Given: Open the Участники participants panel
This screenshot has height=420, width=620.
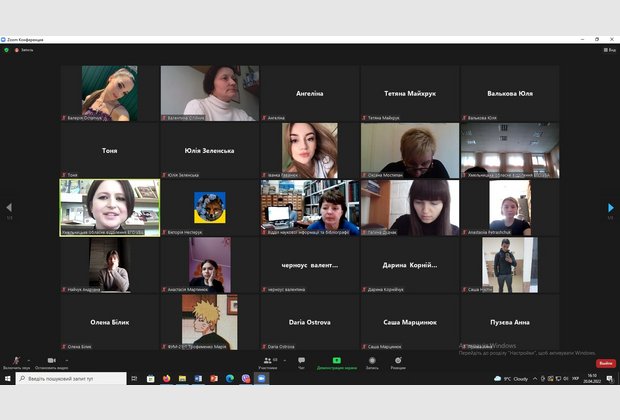Looking at the screenshot, I should tap(268, 362).
